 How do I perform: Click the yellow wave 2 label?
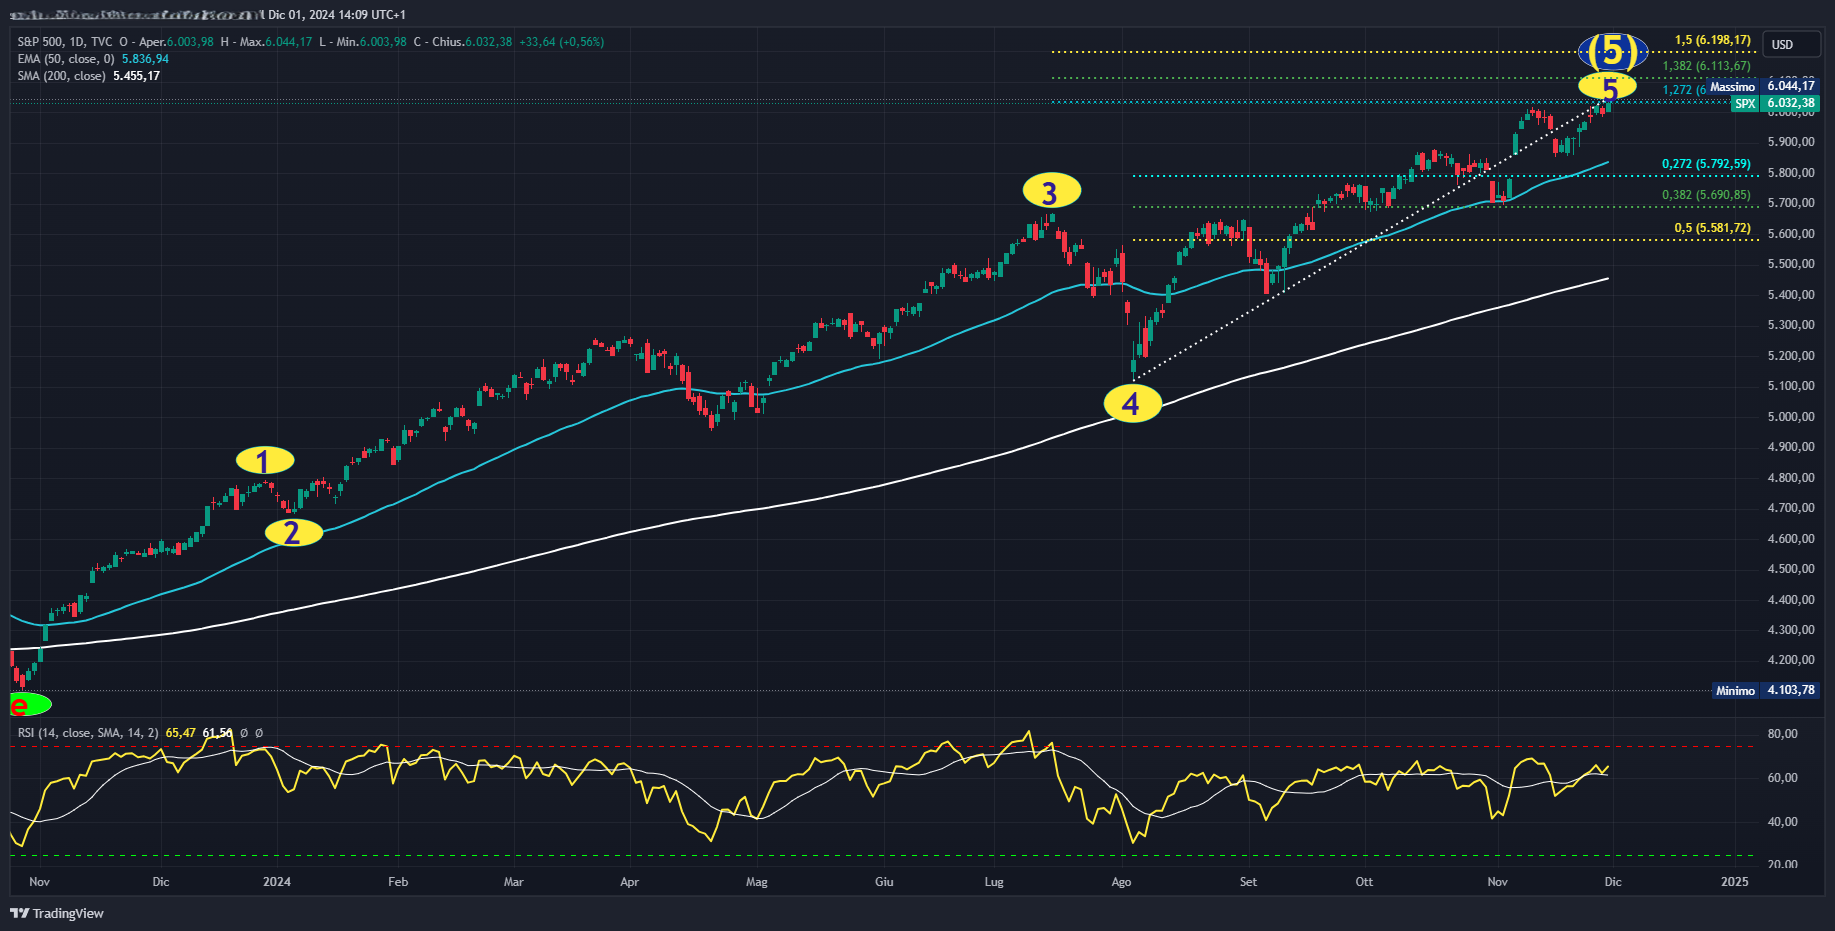[x=293, y=533]
